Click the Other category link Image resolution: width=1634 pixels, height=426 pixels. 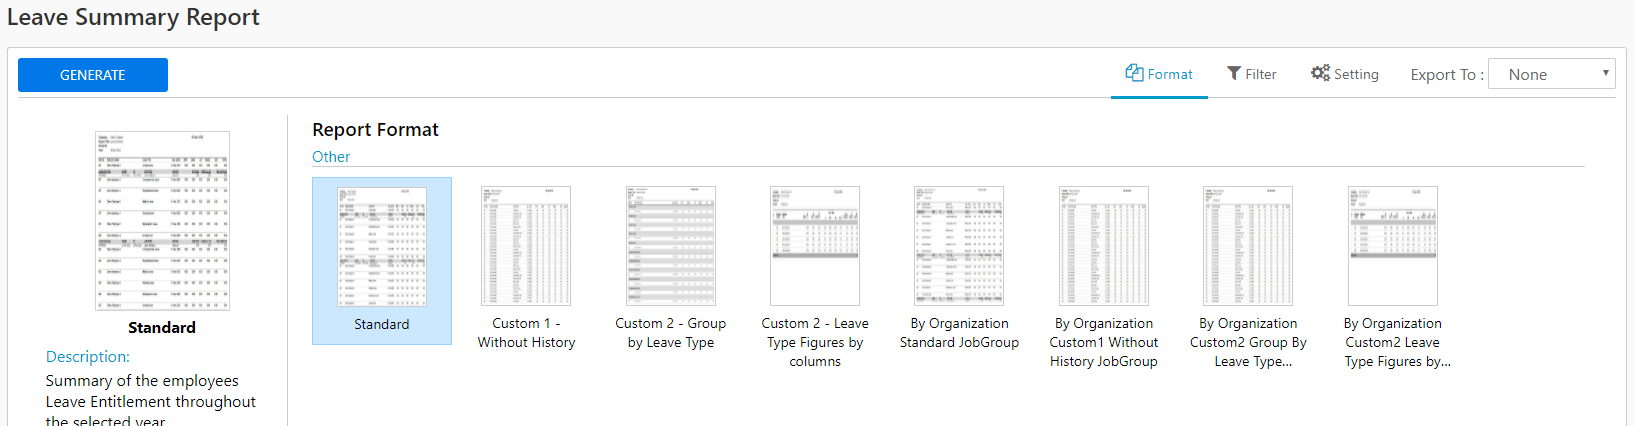[331, 157]
